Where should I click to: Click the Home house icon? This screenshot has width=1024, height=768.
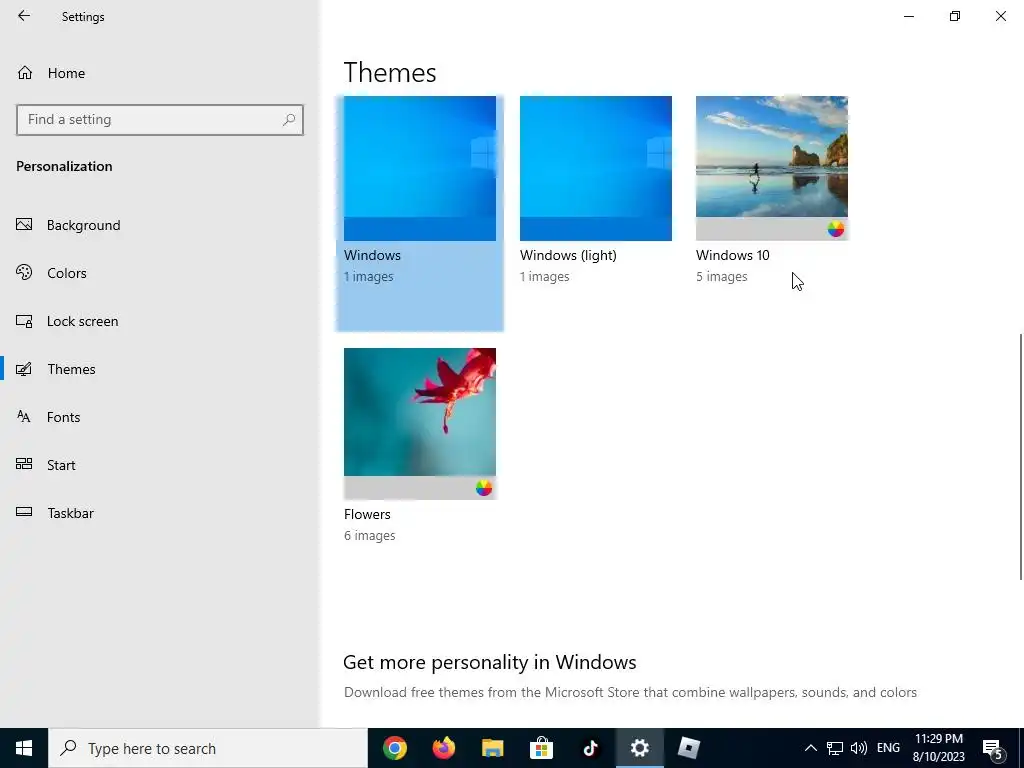tap(25, 72)
